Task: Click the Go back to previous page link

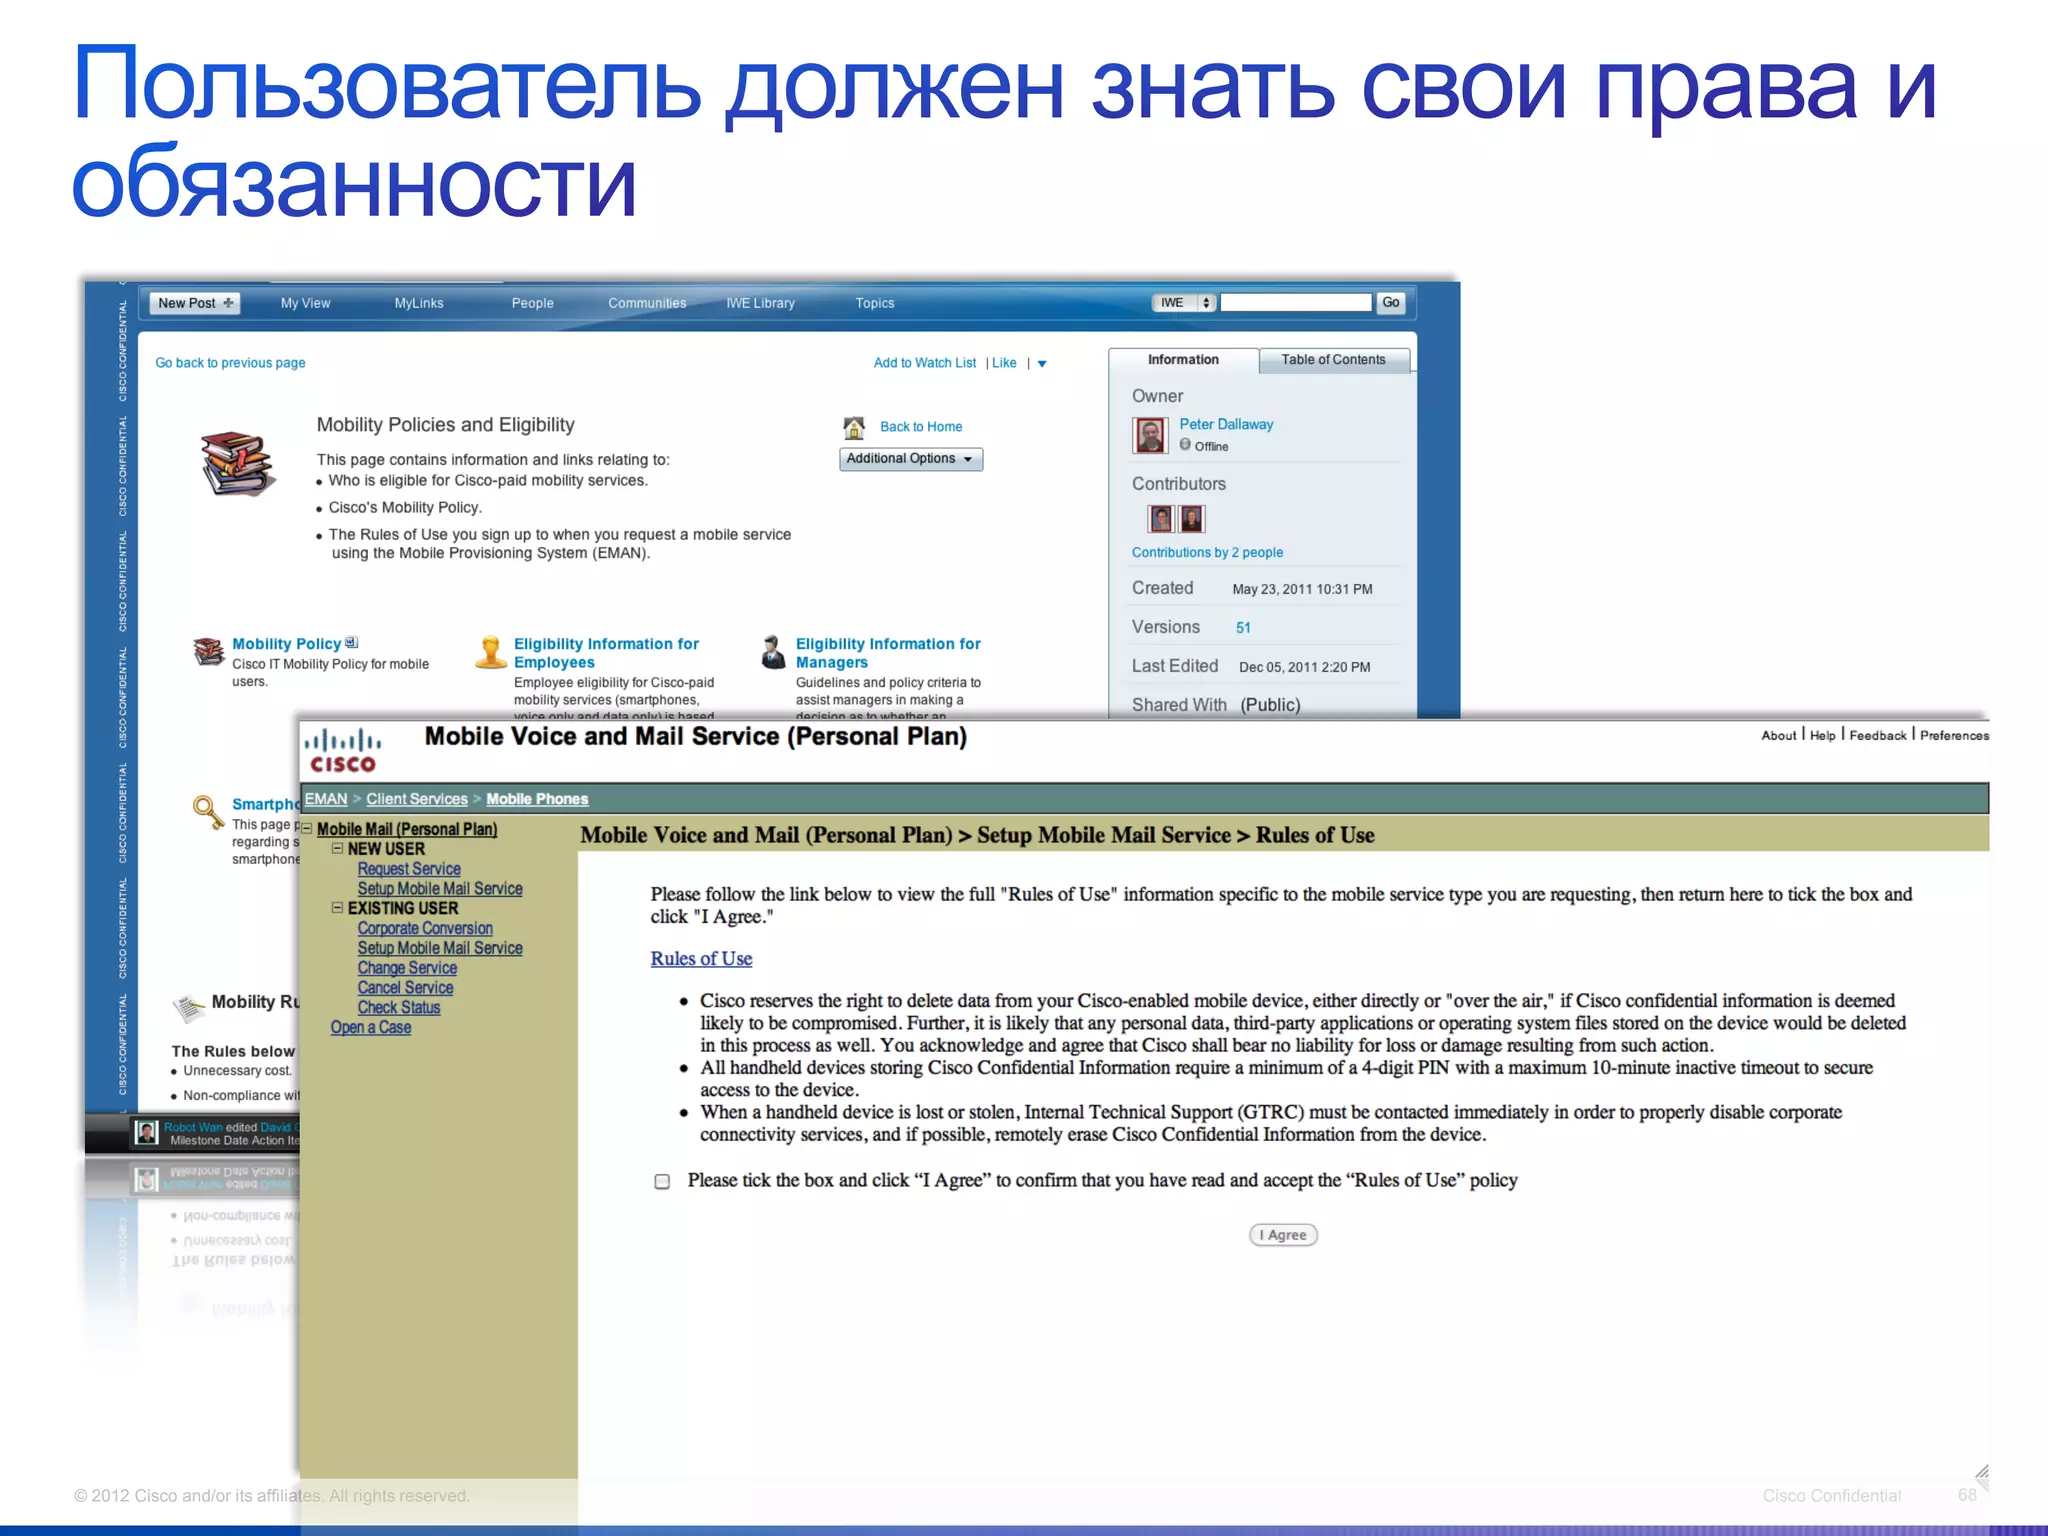Action: (x=230, y=363)
